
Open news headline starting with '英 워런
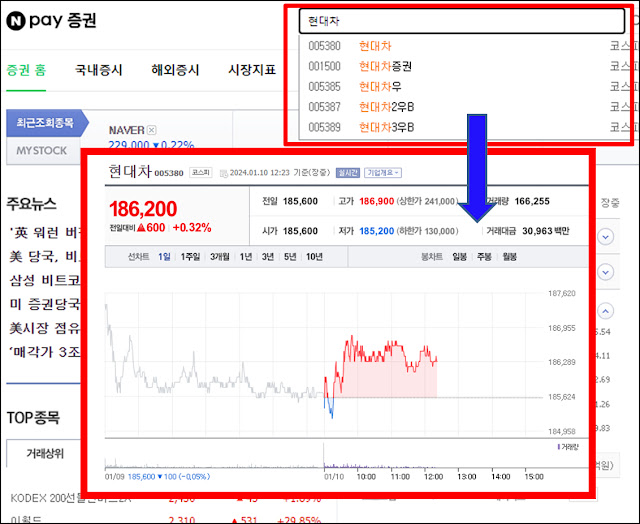pos(45,233)
